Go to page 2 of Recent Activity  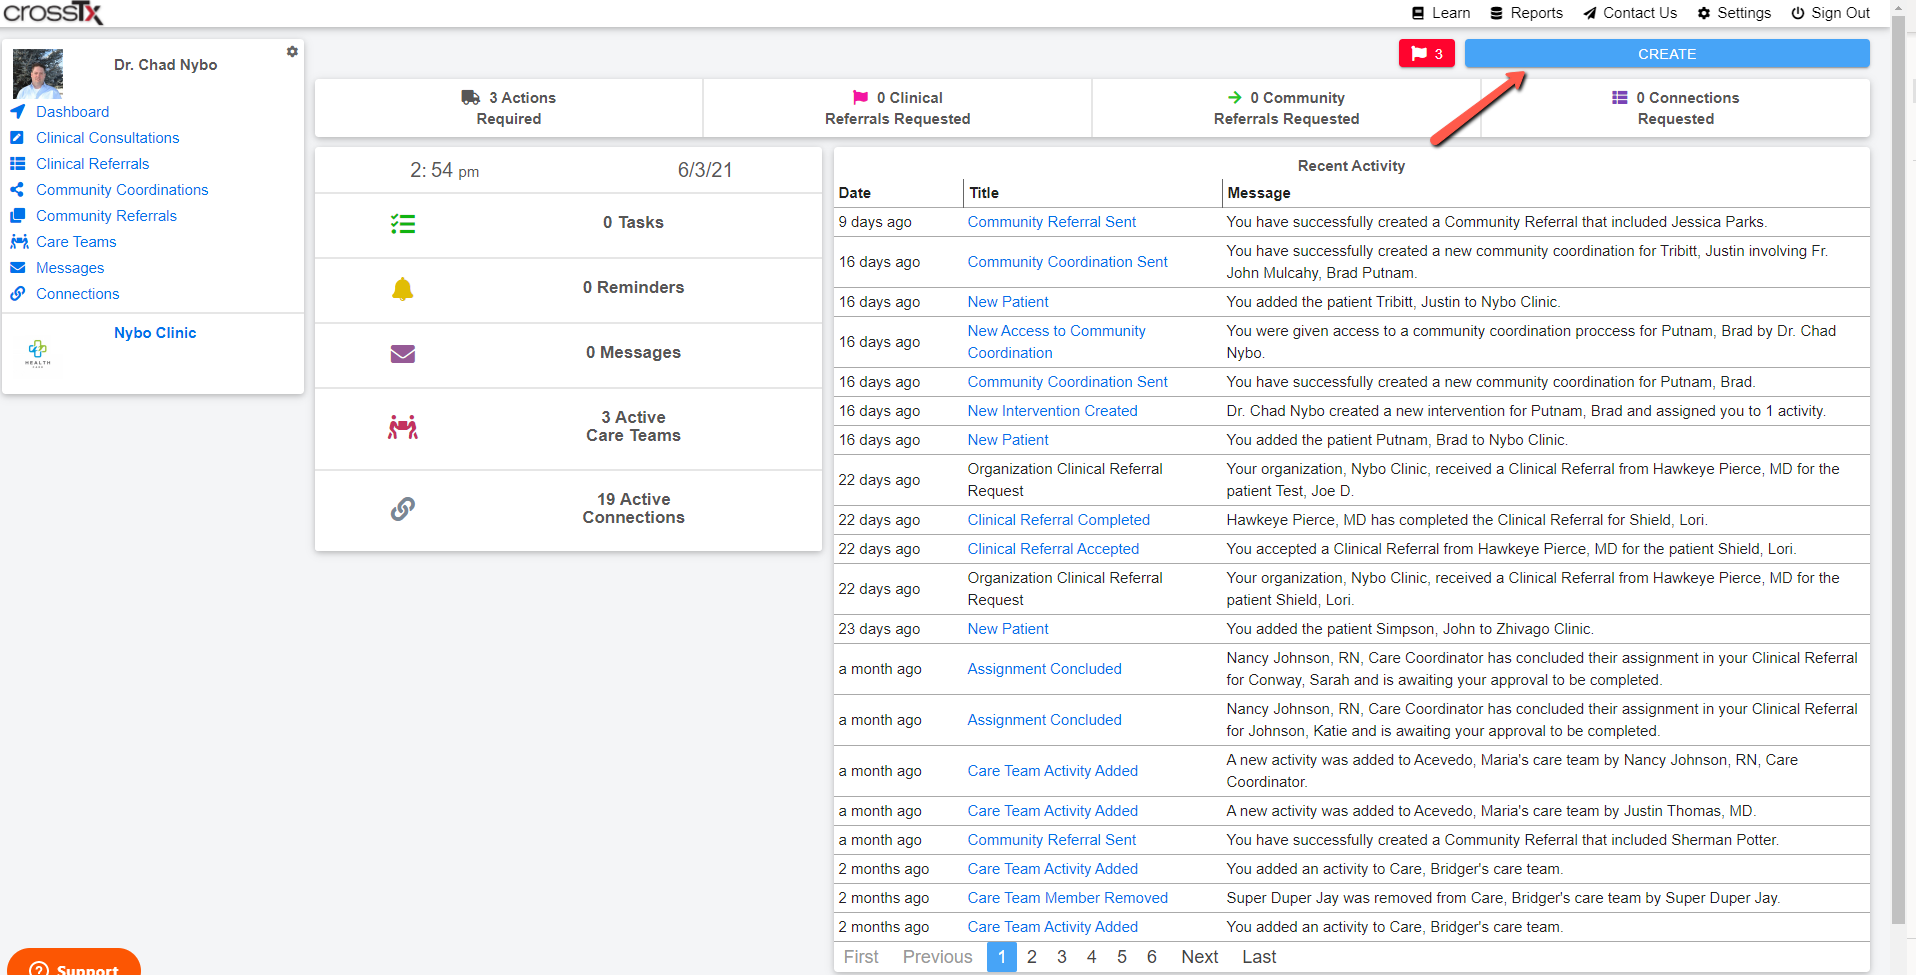(1032, 957)
